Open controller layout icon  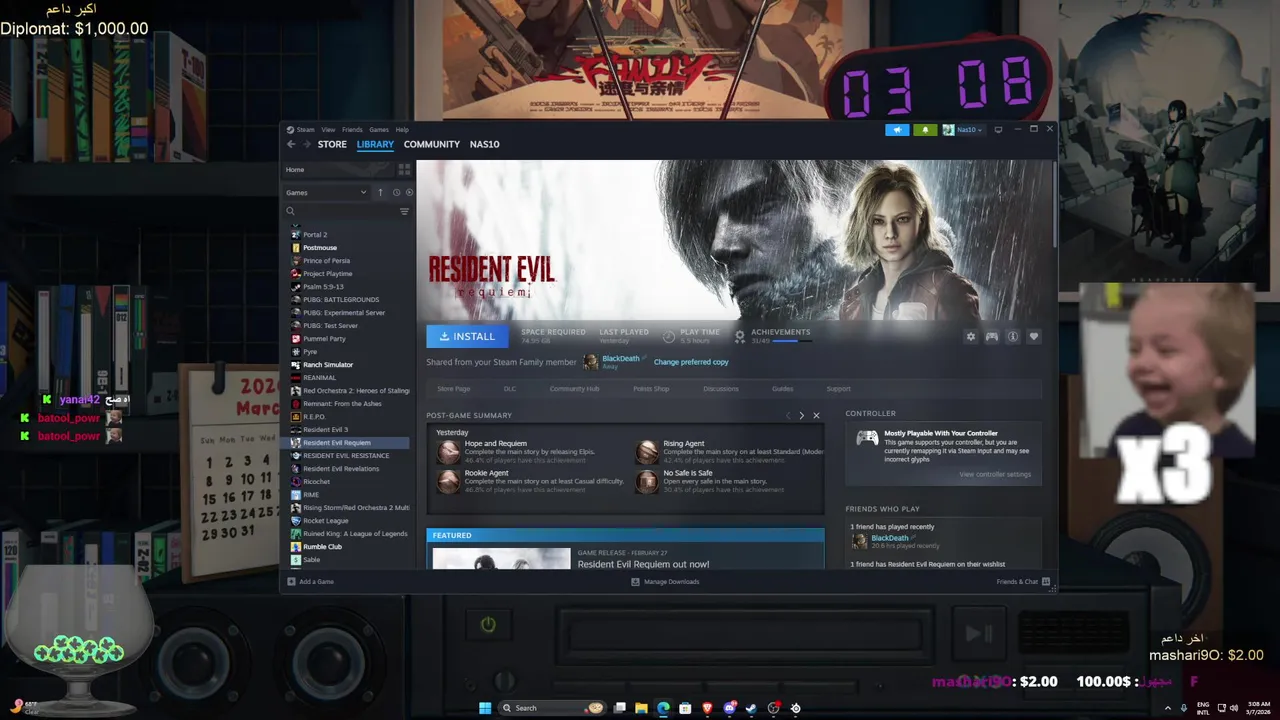pos(991,336)
